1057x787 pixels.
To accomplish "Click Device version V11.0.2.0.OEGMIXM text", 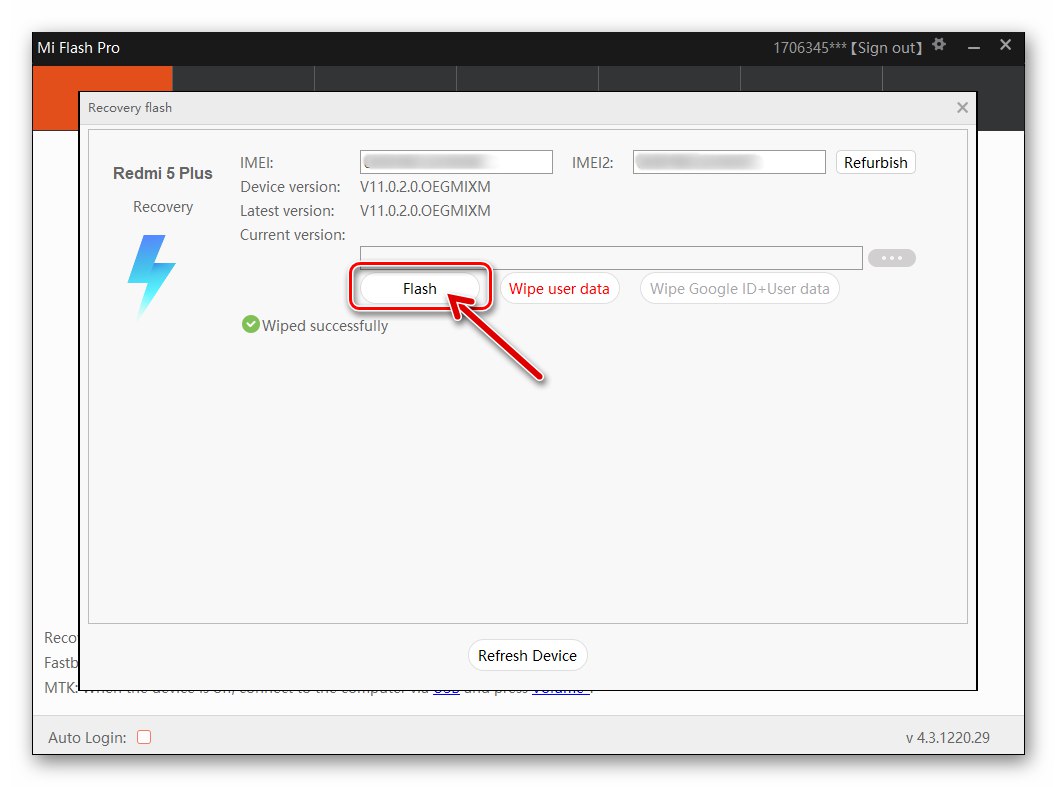I will coord(425,187).
